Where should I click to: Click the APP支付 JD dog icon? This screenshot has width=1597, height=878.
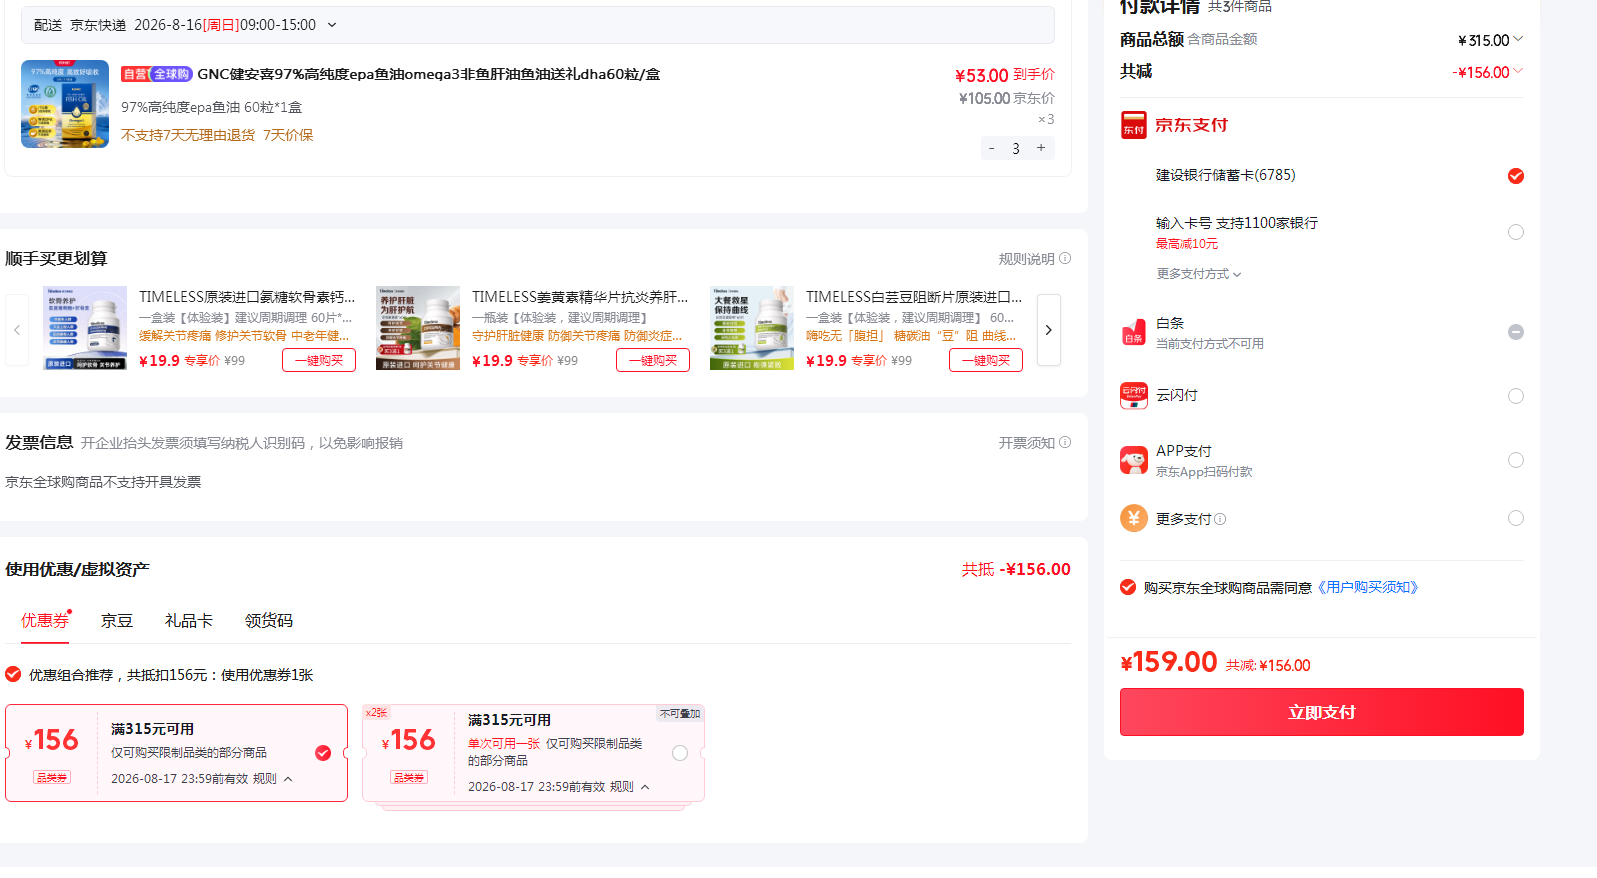(x=1133, y=460)
